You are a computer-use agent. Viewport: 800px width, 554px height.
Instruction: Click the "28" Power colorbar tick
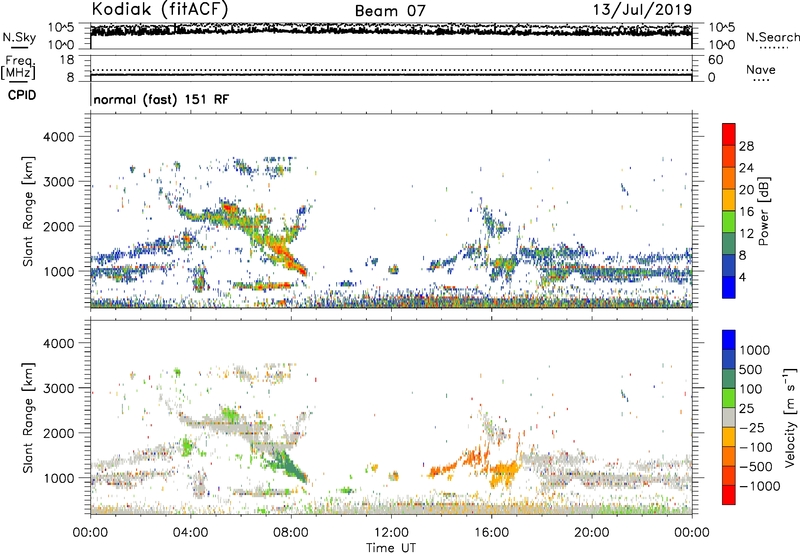click(x=746, y=146)
